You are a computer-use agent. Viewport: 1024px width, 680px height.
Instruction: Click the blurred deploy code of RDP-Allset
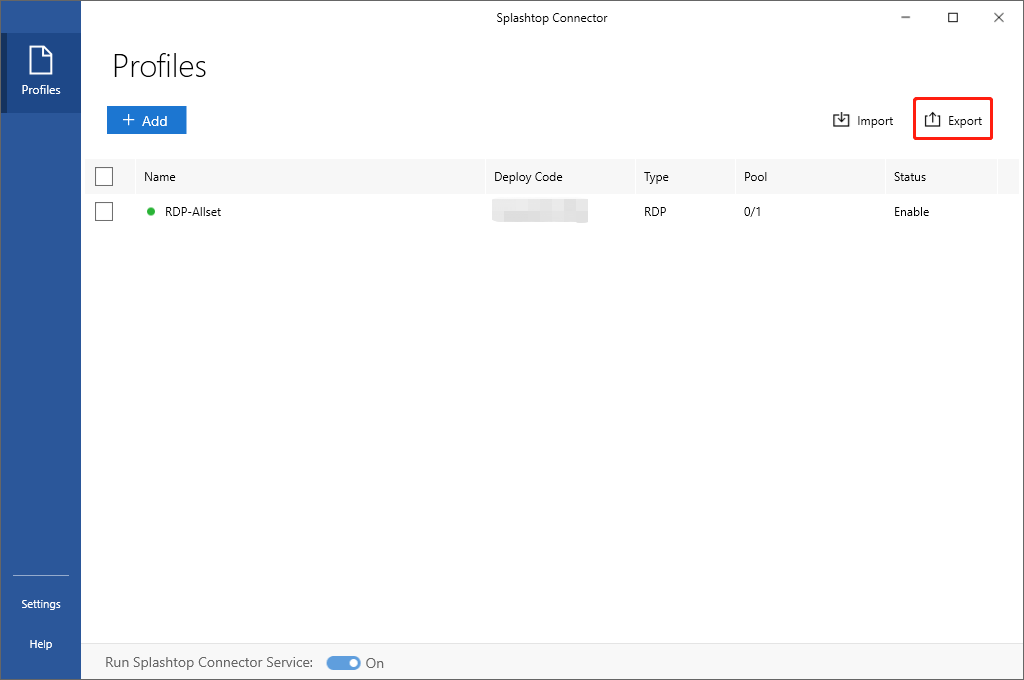click(x=540, y=211)
